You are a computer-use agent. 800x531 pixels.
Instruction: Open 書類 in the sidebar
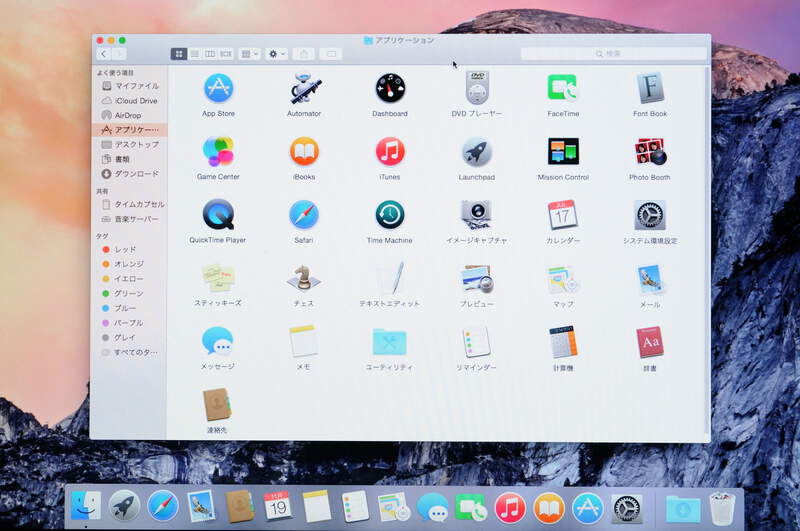[130, 159]
